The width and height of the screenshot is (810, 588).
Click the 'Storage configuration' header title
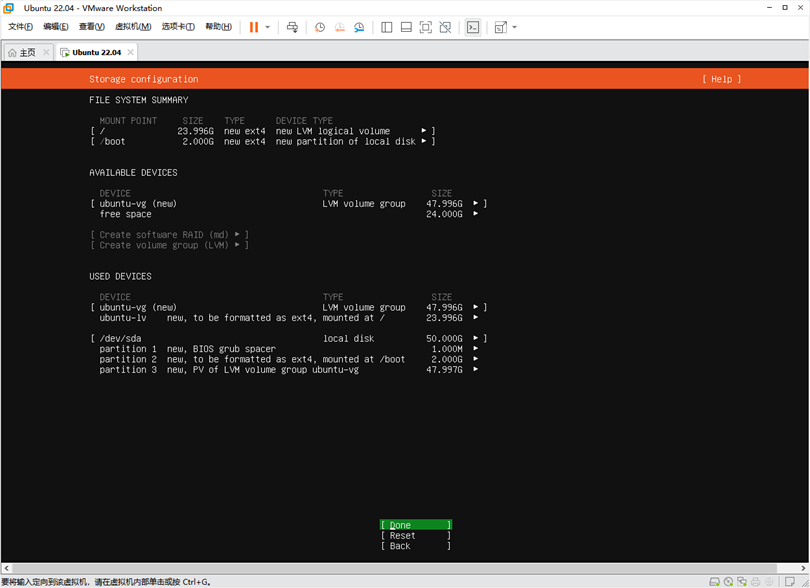[x=144, y=79]
